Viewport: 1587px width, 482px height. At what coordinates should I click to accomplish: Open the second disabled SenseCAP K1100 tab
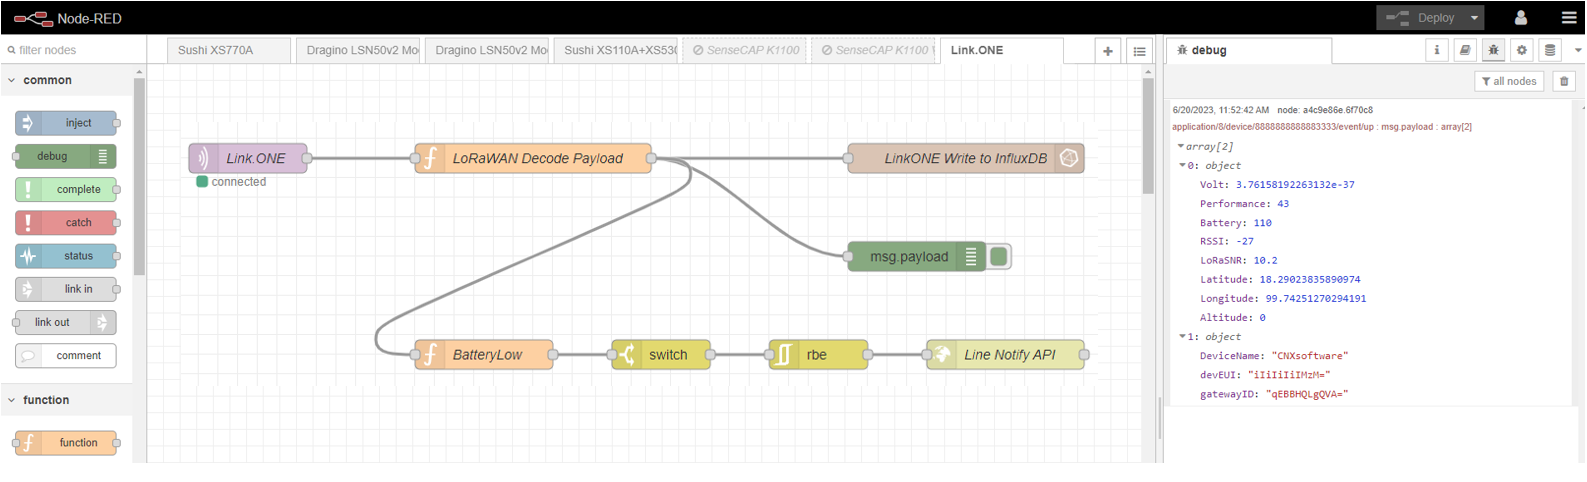875,50
